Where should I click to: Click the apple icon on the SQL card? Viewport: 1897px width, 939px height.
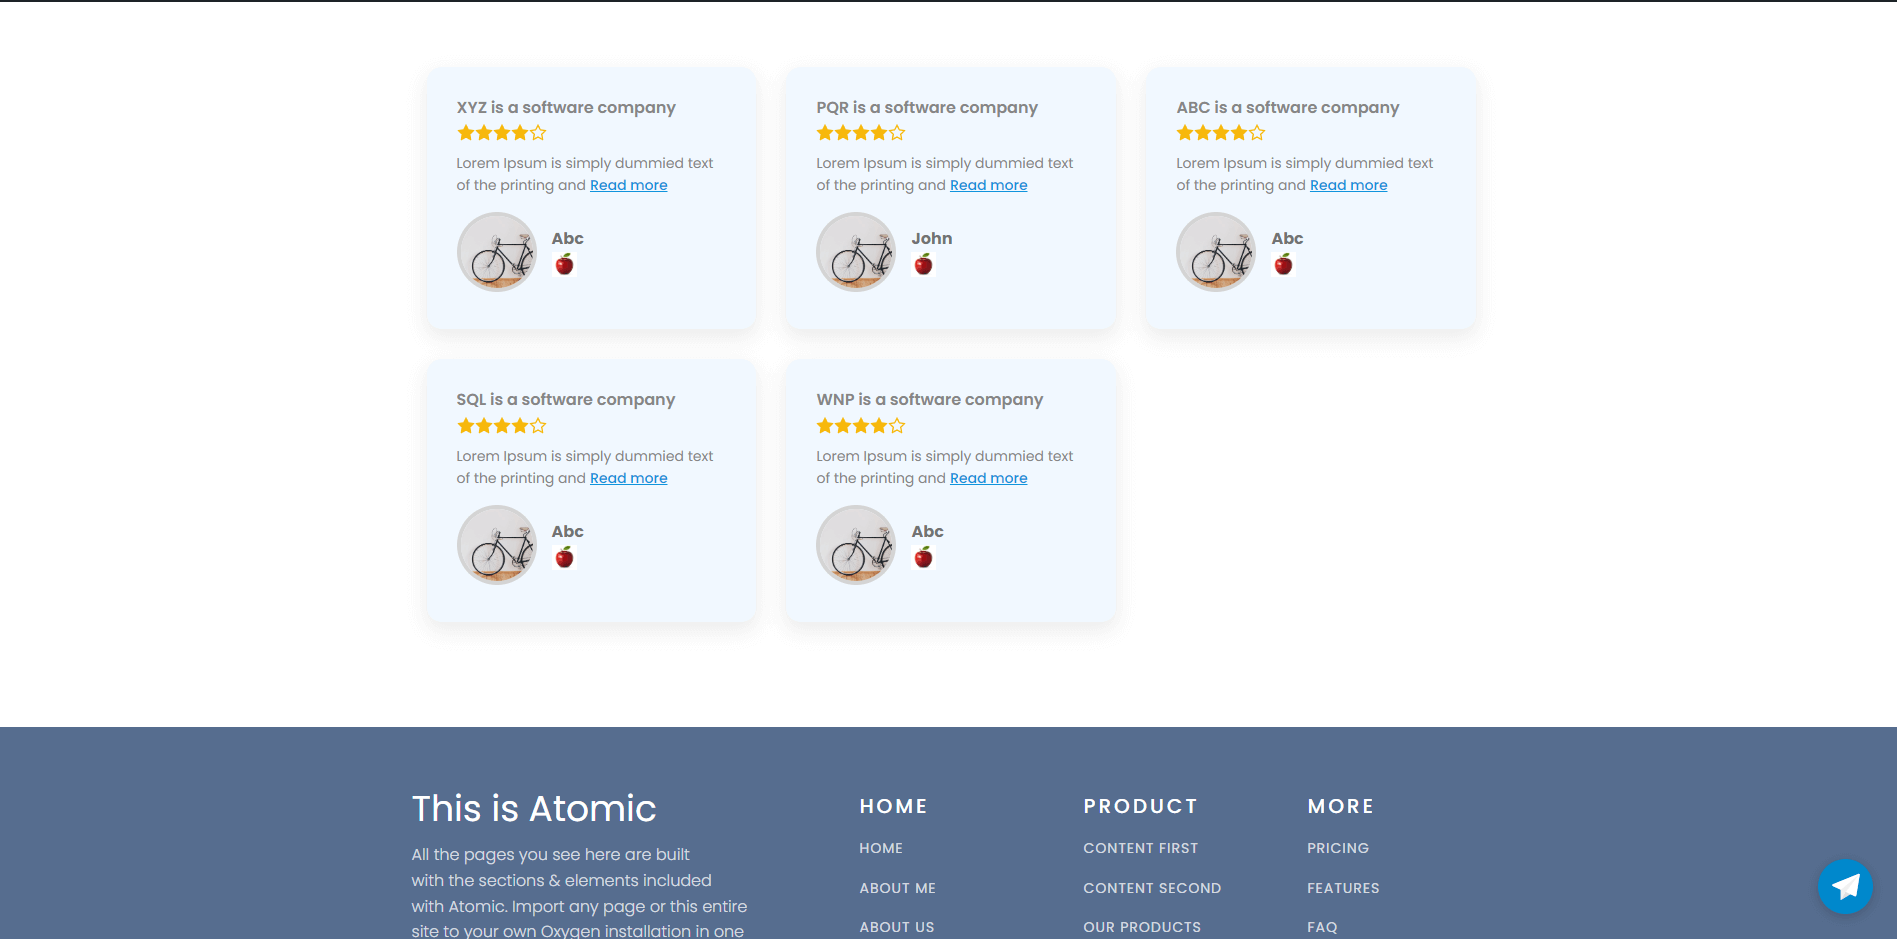(x=565, y=557)
